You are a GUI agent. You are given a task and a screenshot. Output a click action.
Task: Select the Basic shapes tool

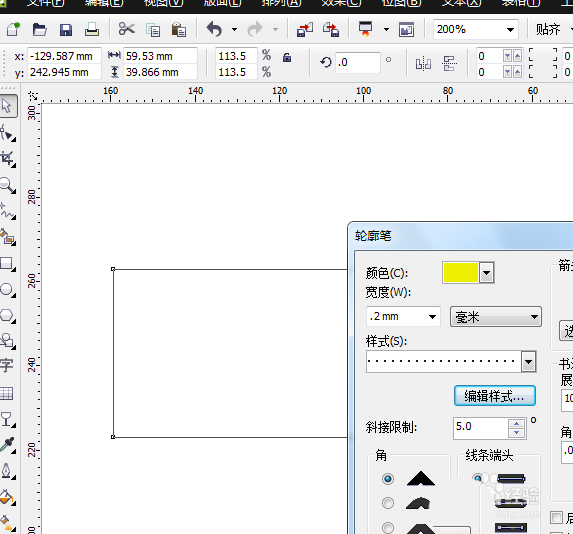click(7, 340)
